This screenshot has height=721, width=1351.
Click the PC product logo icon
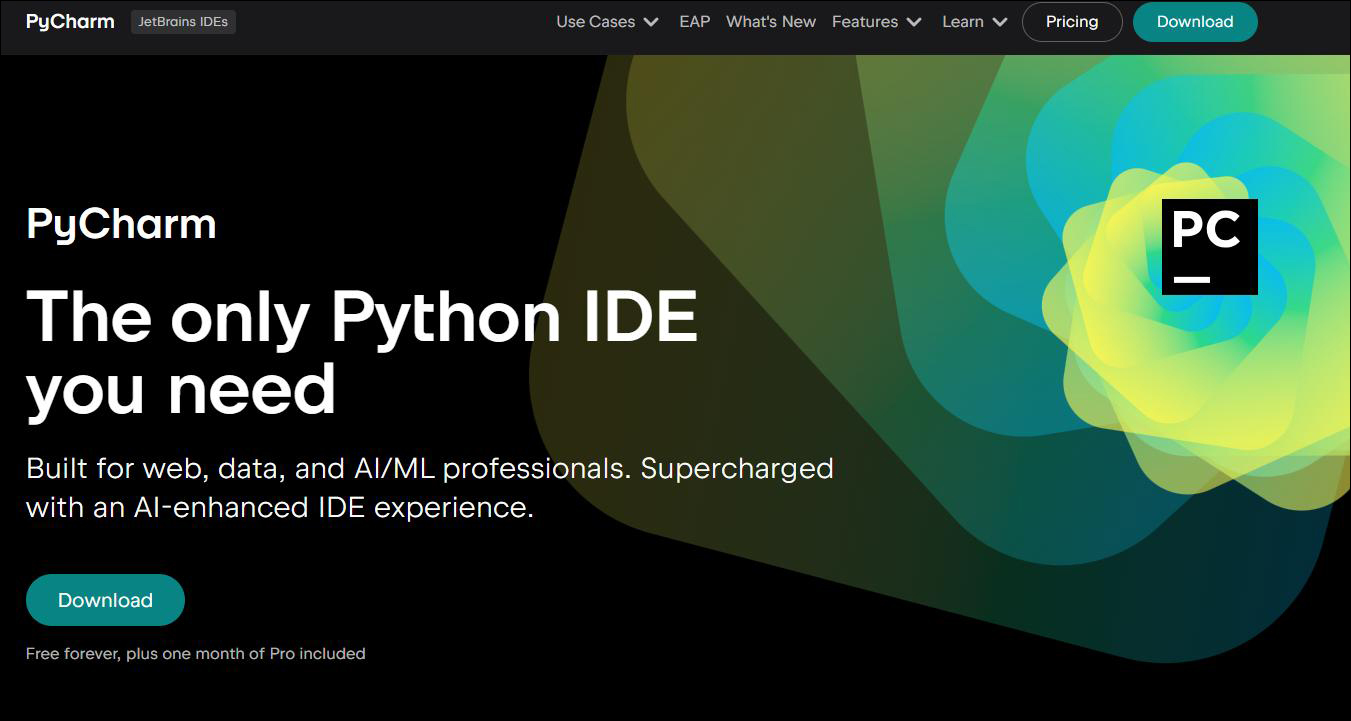coord(1210,247)
